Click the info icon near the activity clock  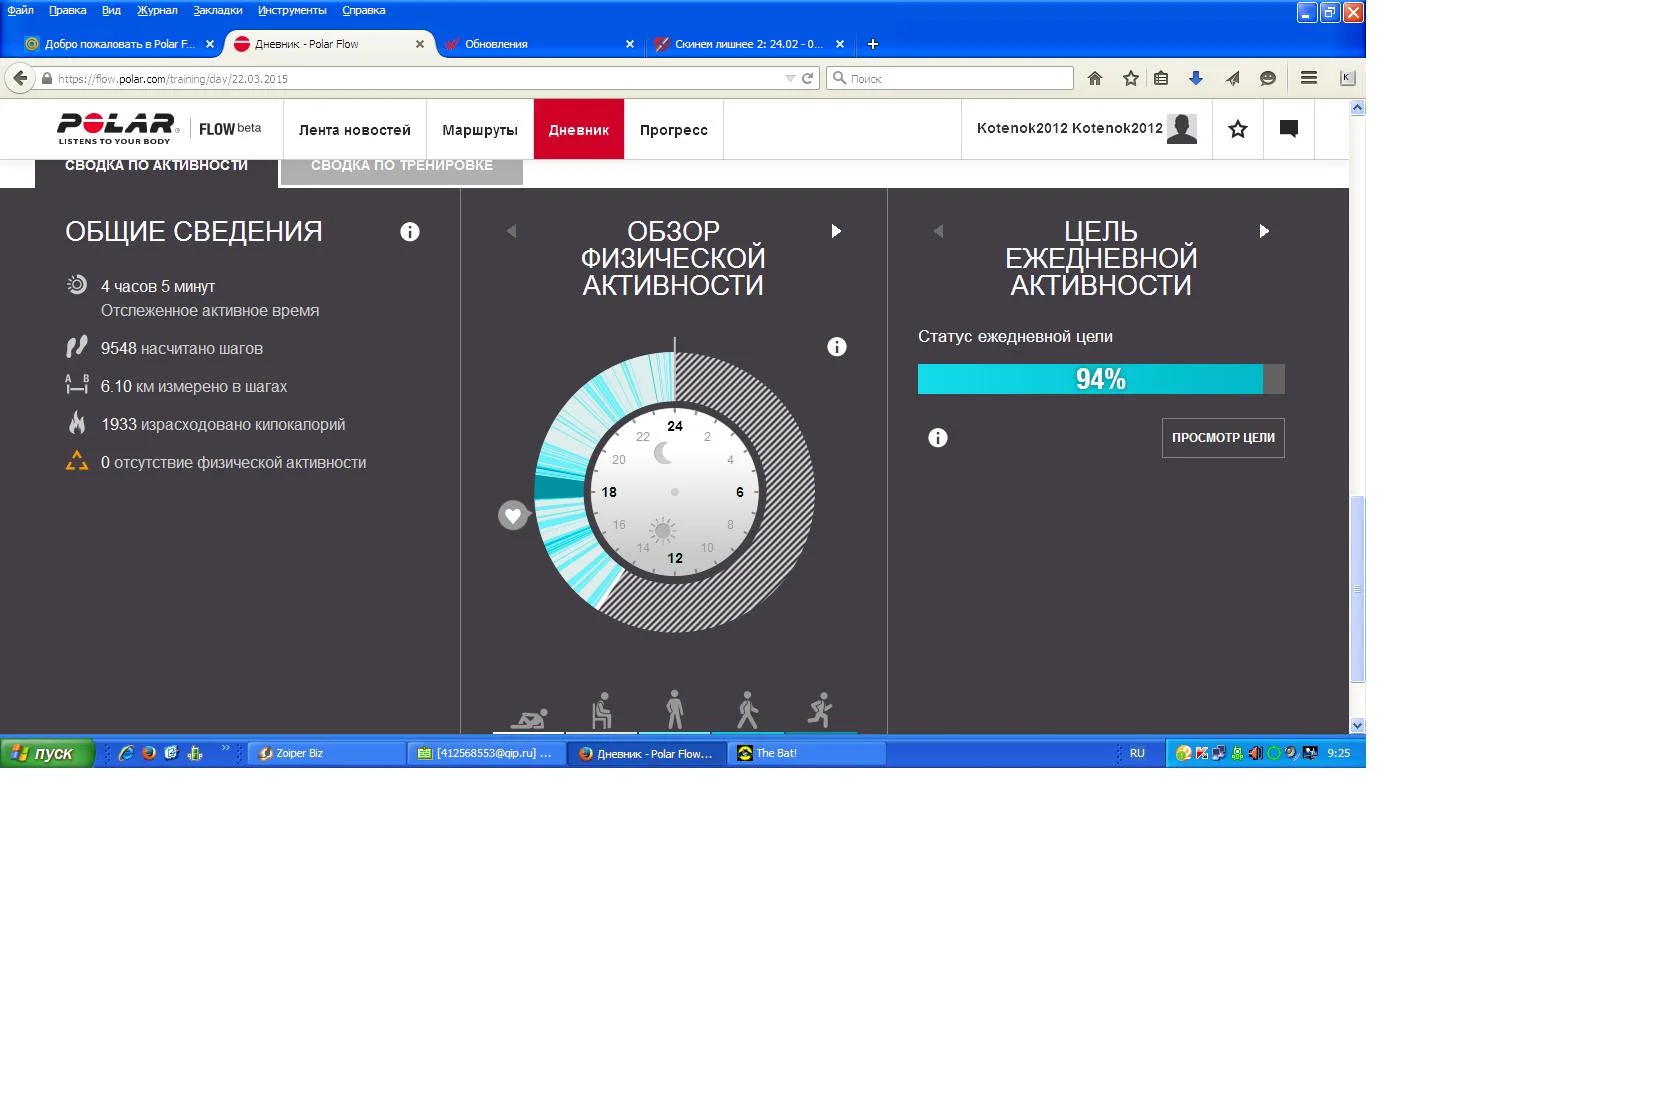pos(837,347)
